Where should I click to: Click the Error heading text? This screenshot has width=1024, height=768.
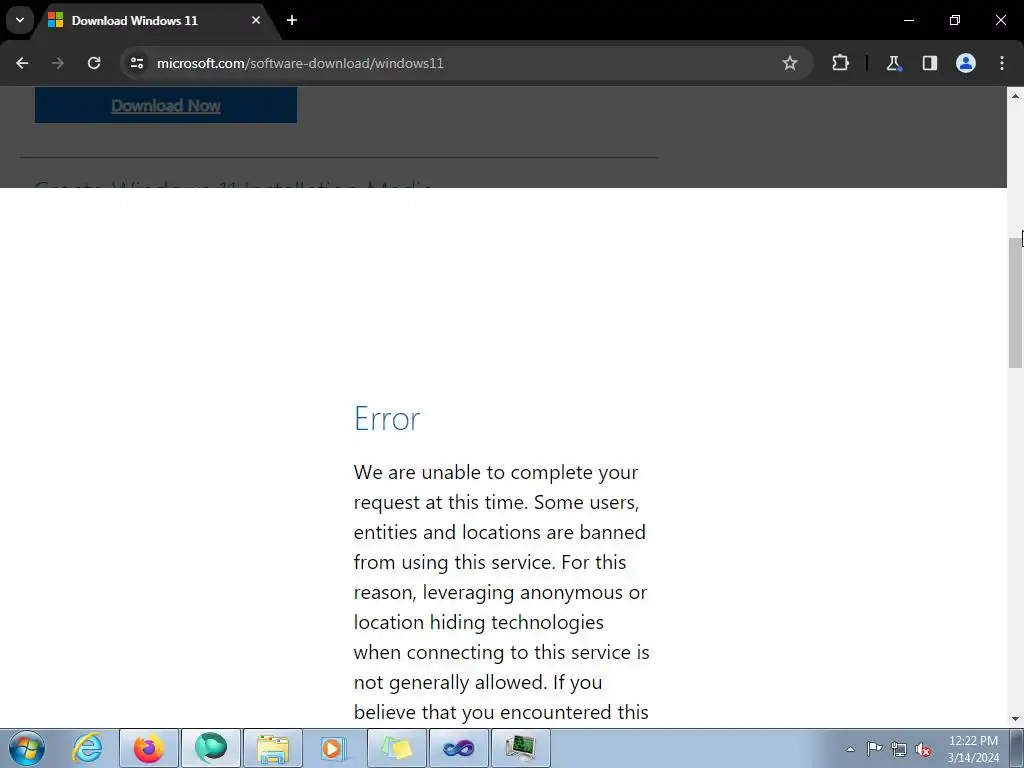pyautogui.click(x=387, y=419)
